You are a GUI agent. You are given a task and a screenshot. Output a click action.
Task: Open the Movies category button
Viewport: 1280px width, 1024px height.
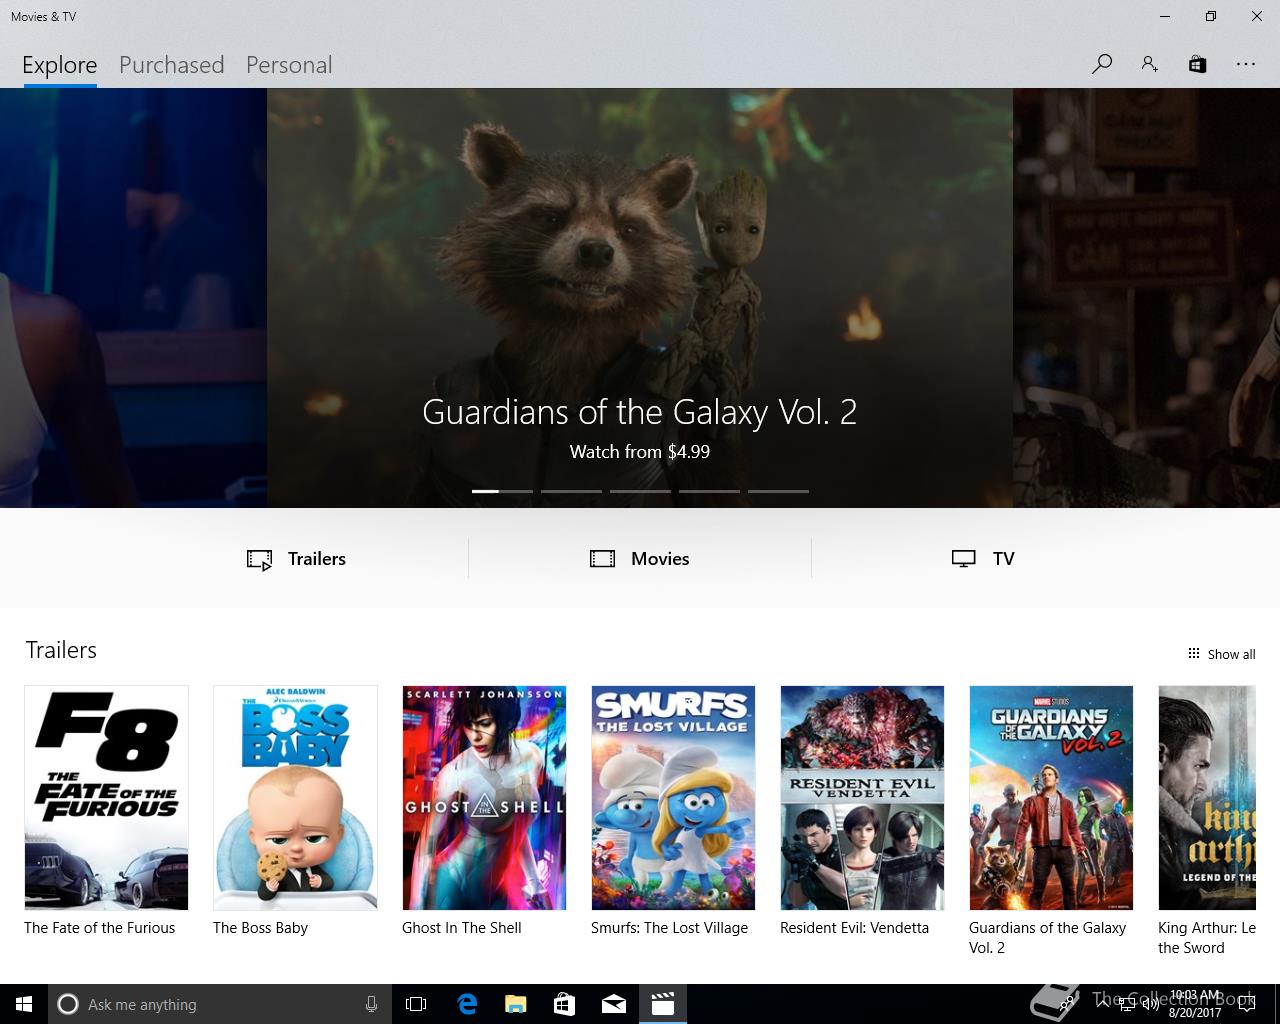click(640, 559)
